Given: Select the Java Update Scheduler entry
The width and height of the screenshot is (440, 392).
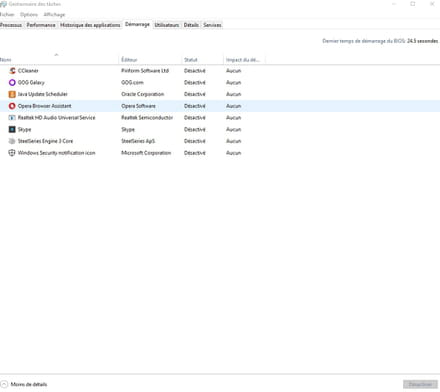Looking at the screenshot, I should (43, 94).
